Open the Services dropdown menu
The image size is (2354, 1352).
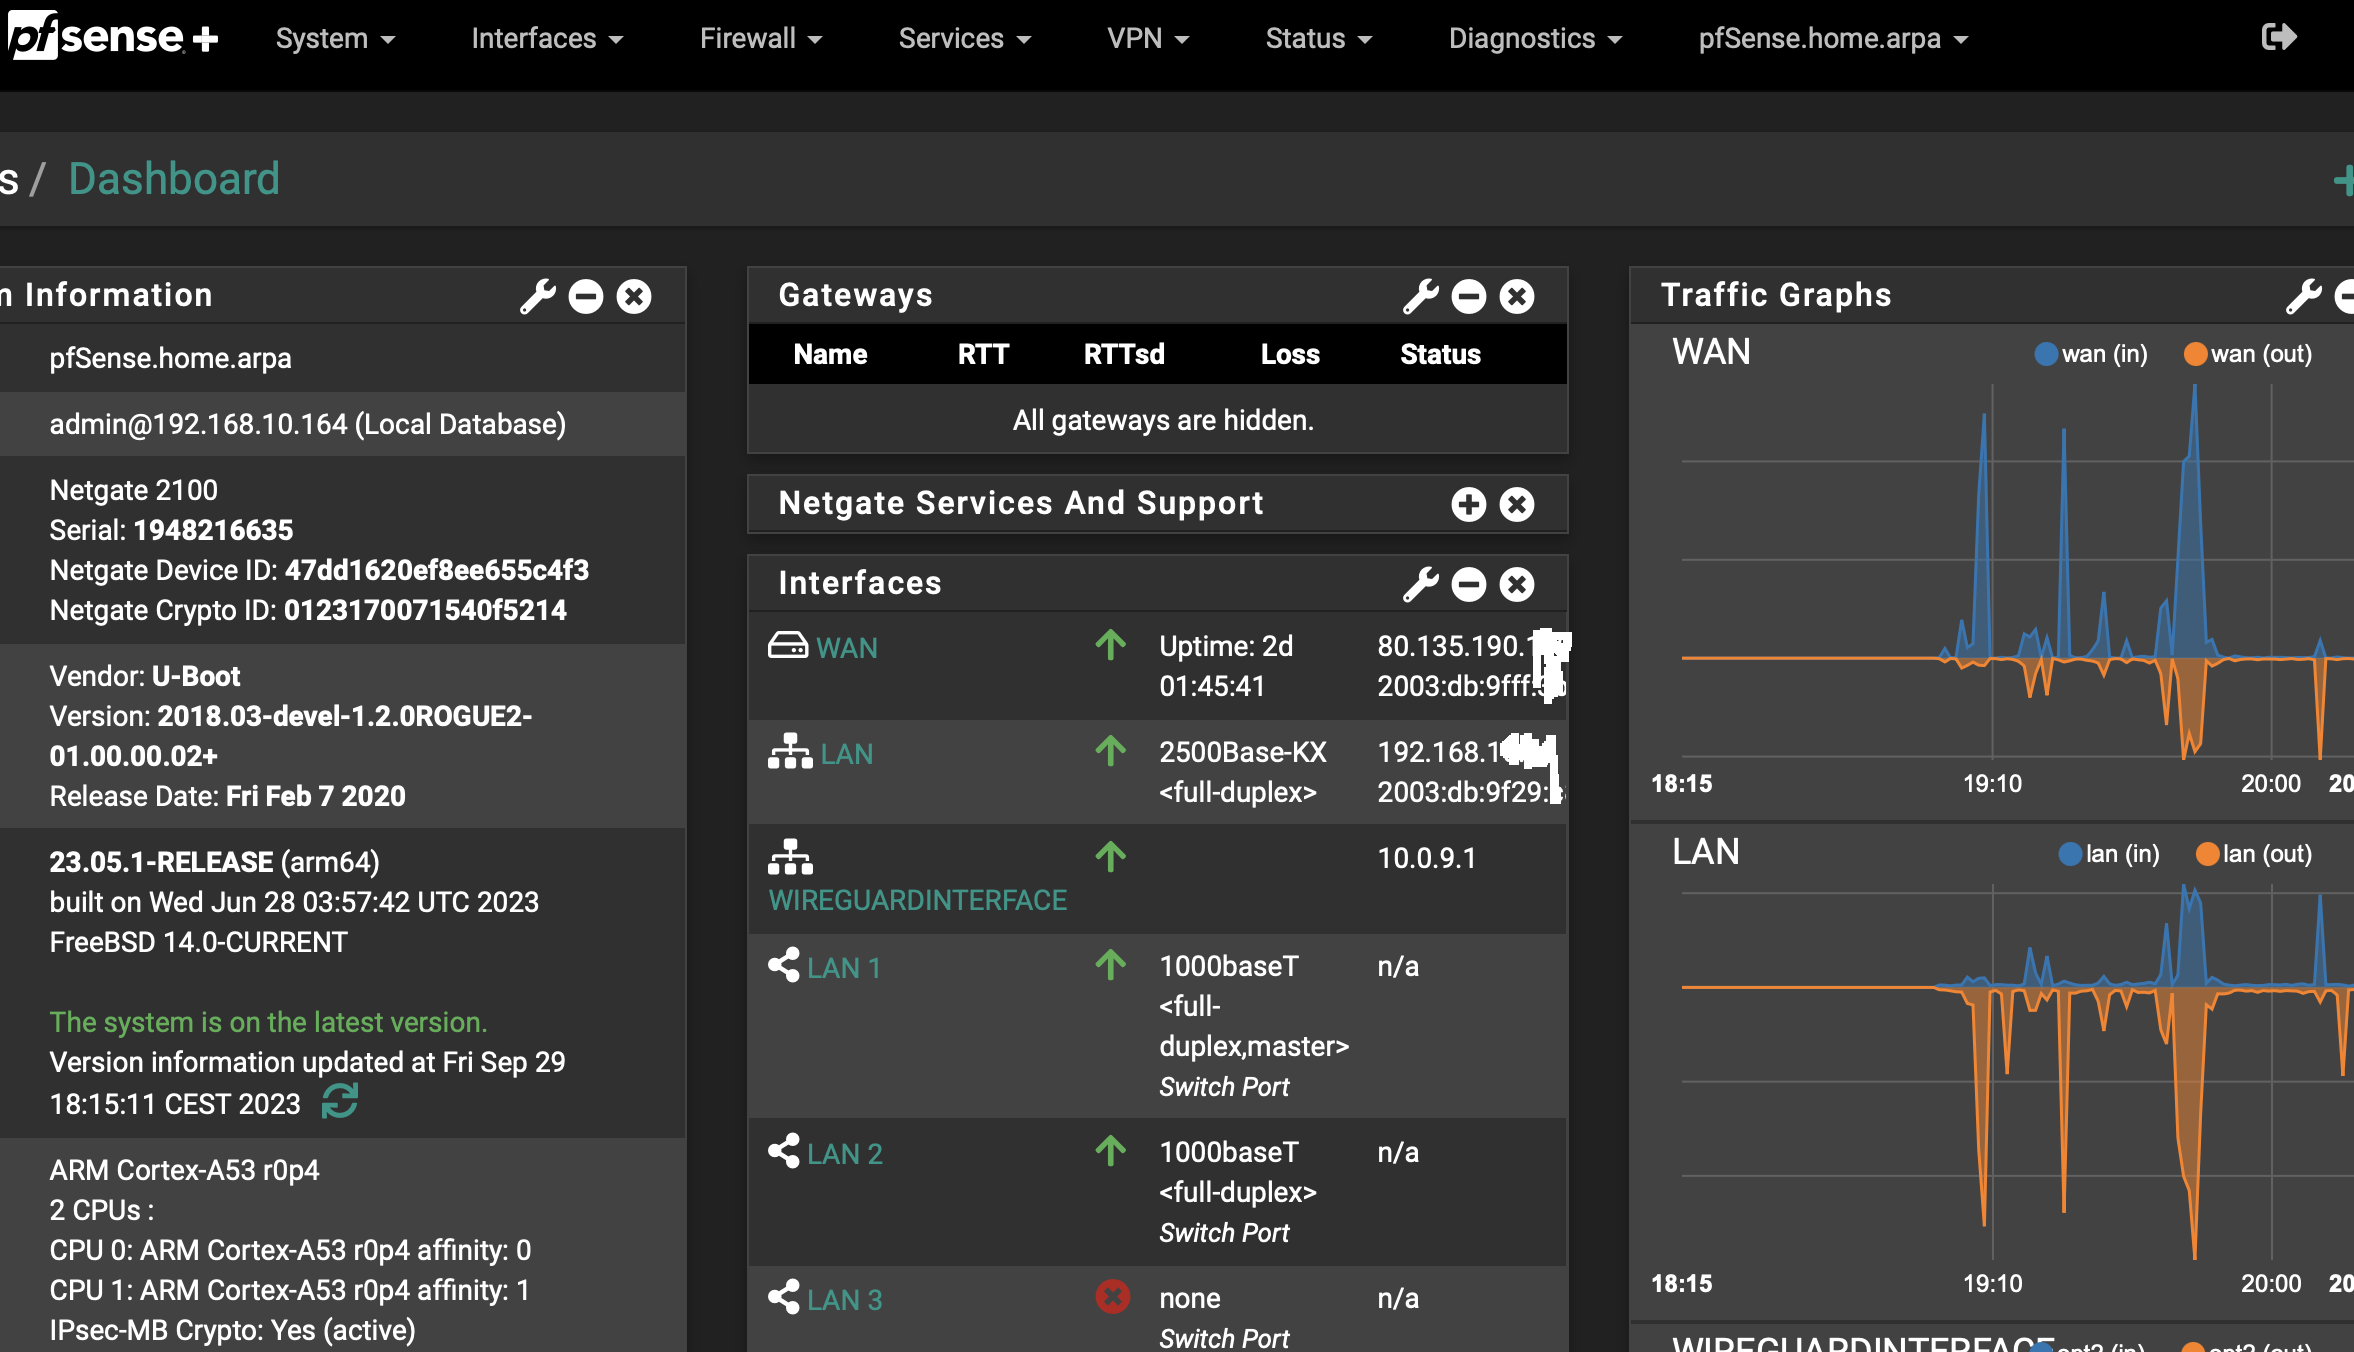coord(965,38)
